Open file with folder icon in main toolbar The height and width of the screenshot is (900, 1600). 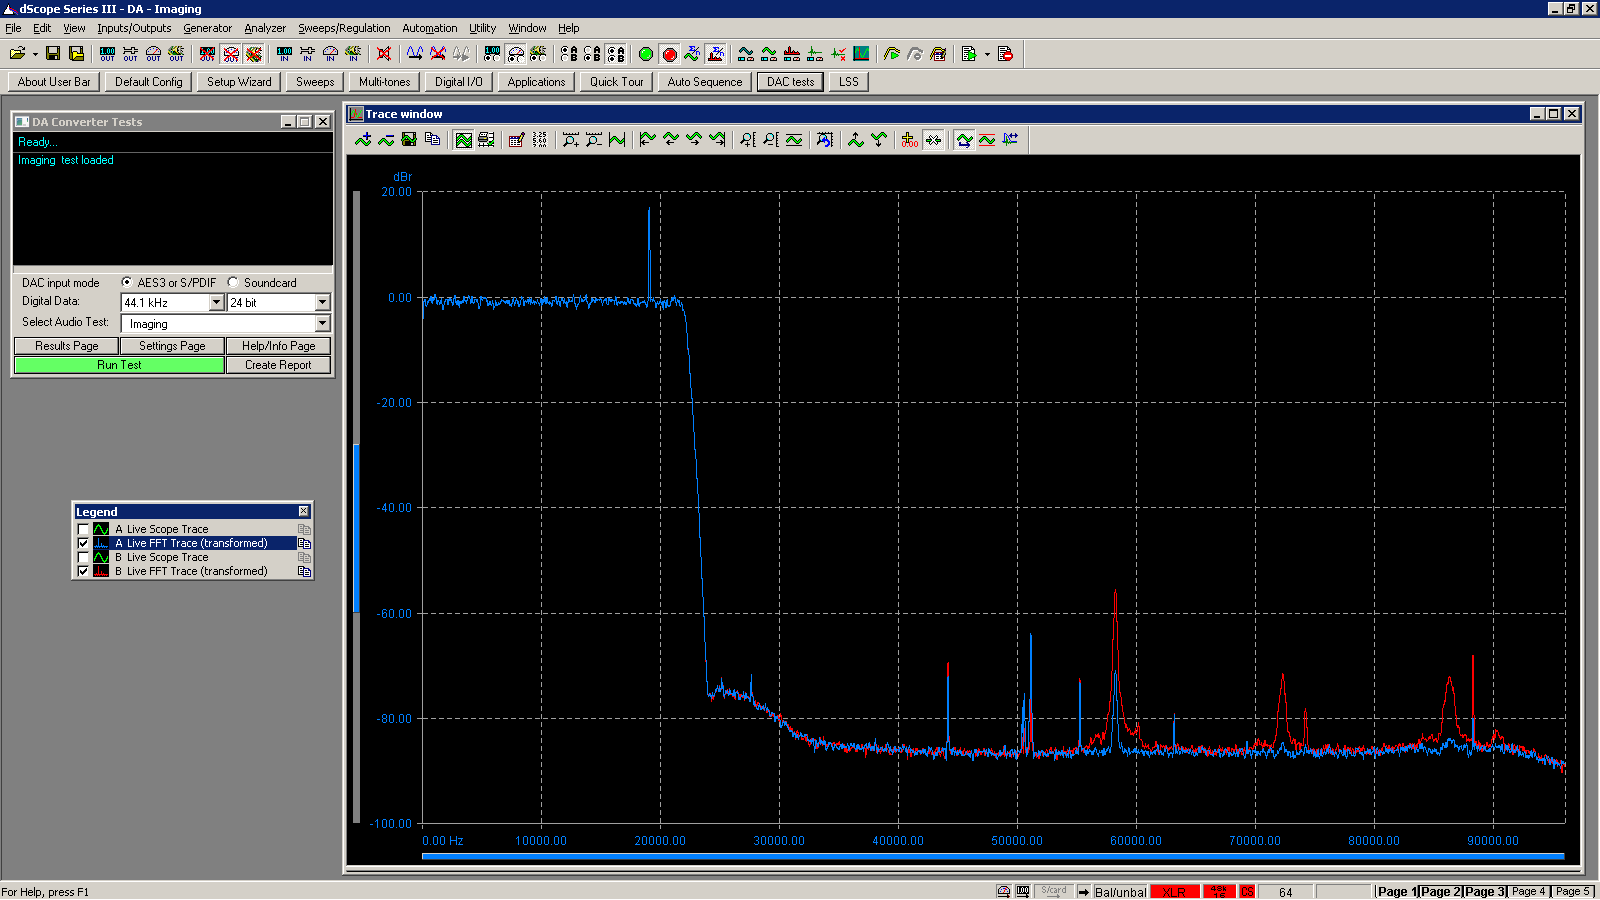pos(17,54)
